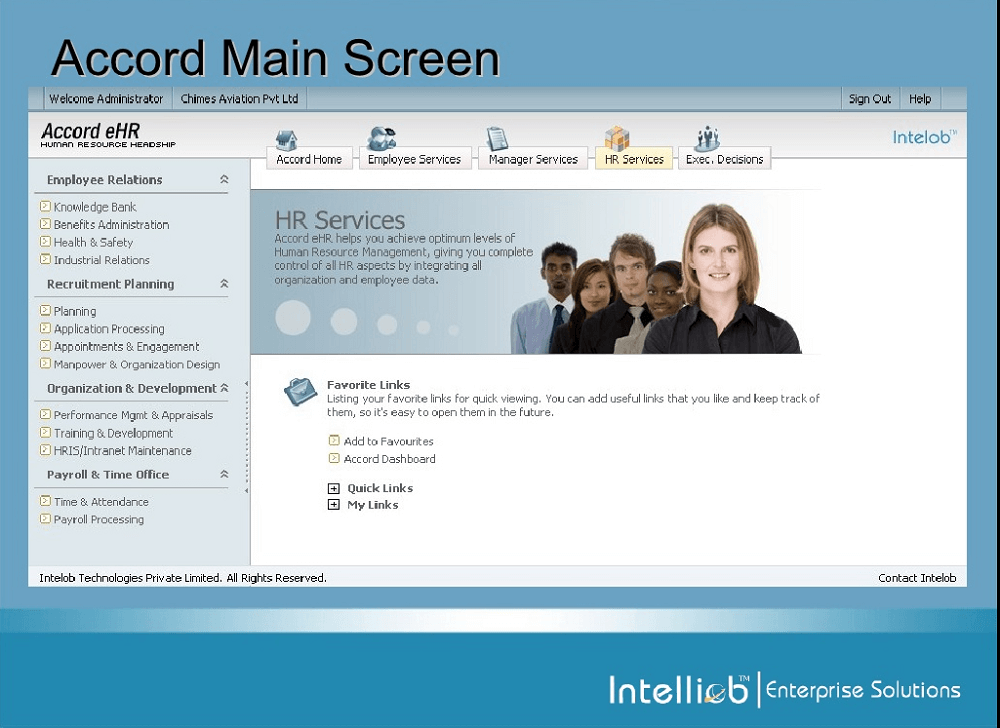The height and width of the screenshot is (728, 1000).
Task: Click the HR Services banner image
Action: [x=536, y=272]
